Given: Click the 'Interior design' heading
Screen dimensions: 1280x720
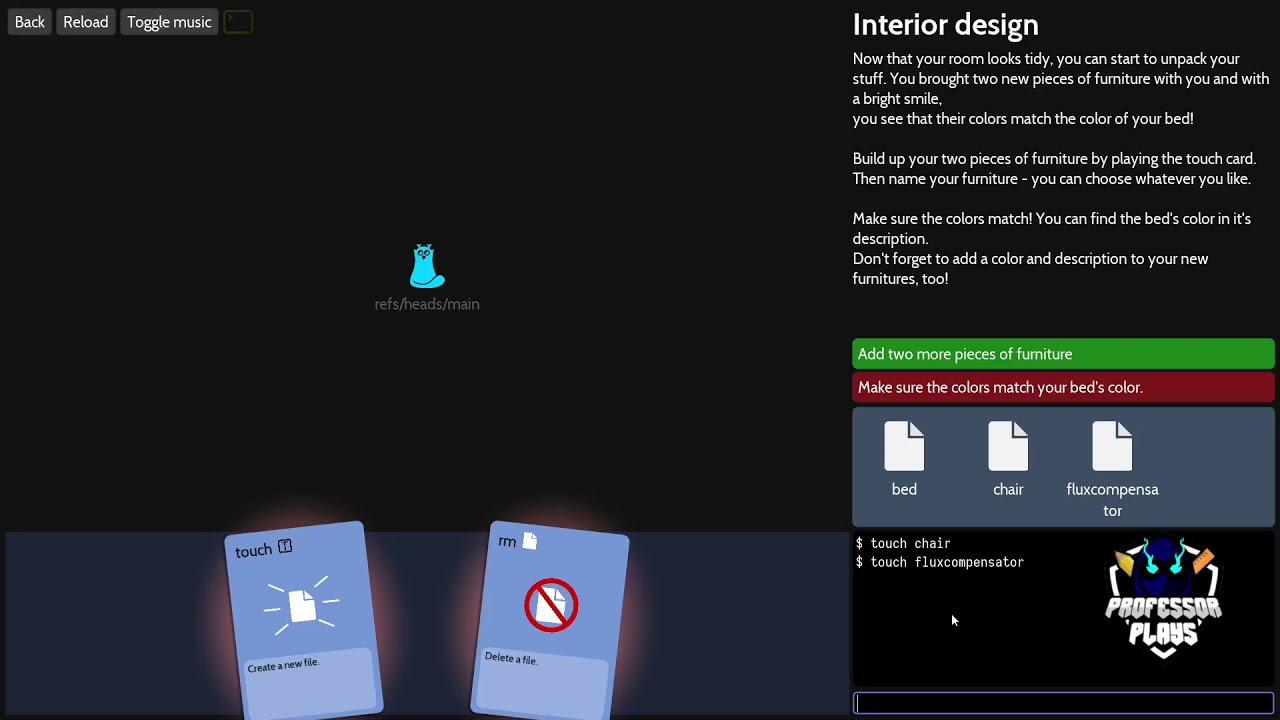Looking at the screenshot, I should (945, 24).
